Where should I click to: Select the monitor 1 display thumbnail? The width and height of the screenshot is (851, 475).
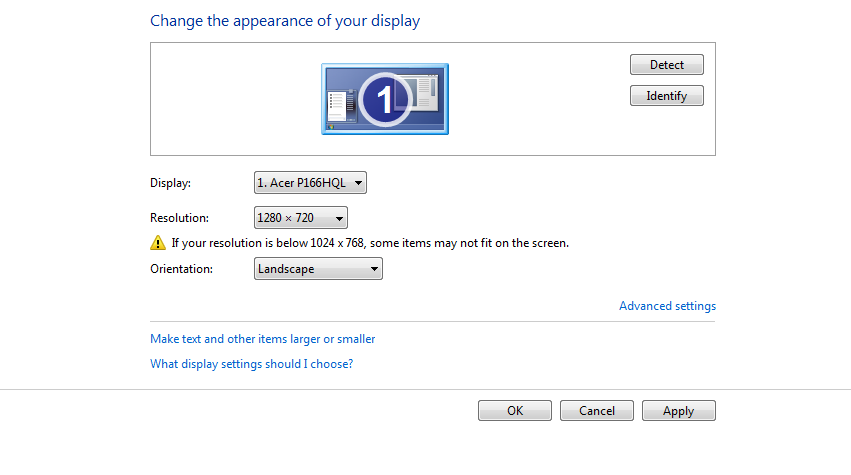coord(385,99)
